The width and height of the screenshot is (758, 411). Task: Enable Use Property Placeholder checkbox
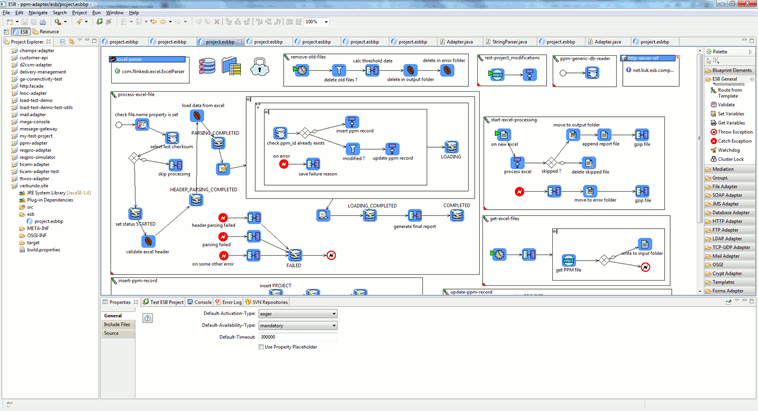[262, 347]
